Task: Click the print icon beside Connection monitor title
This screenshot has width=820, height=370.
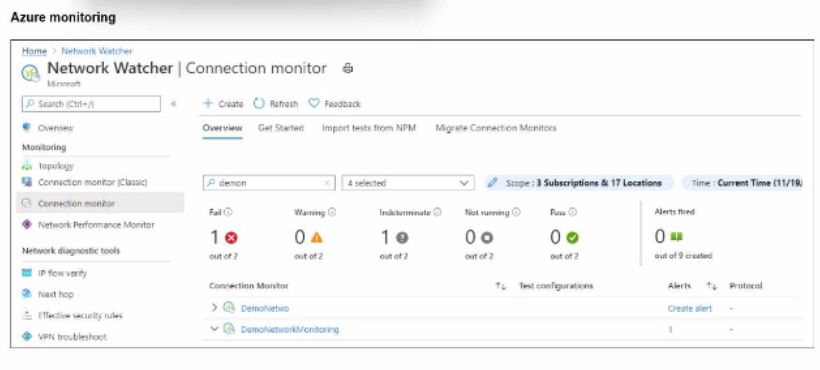Action: [348, 68]
